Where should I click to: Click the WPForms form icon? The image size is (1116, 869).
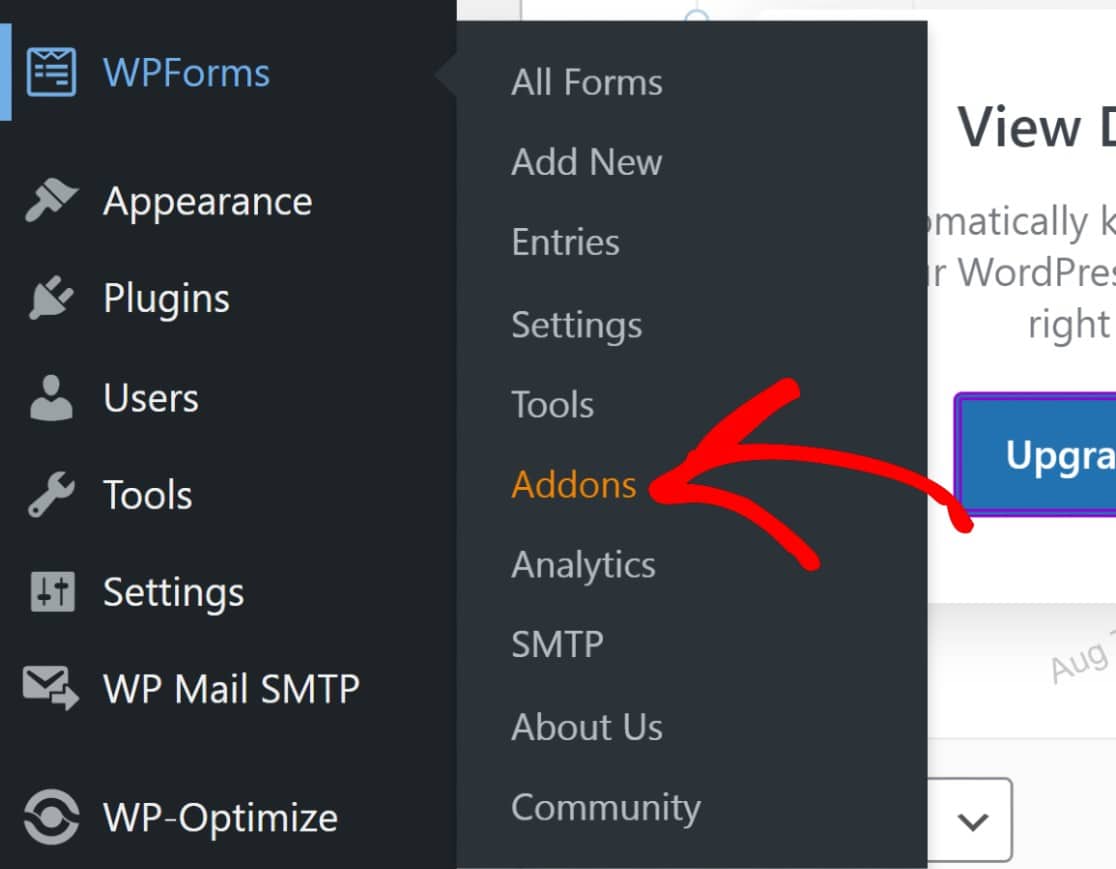coord(51,73)
